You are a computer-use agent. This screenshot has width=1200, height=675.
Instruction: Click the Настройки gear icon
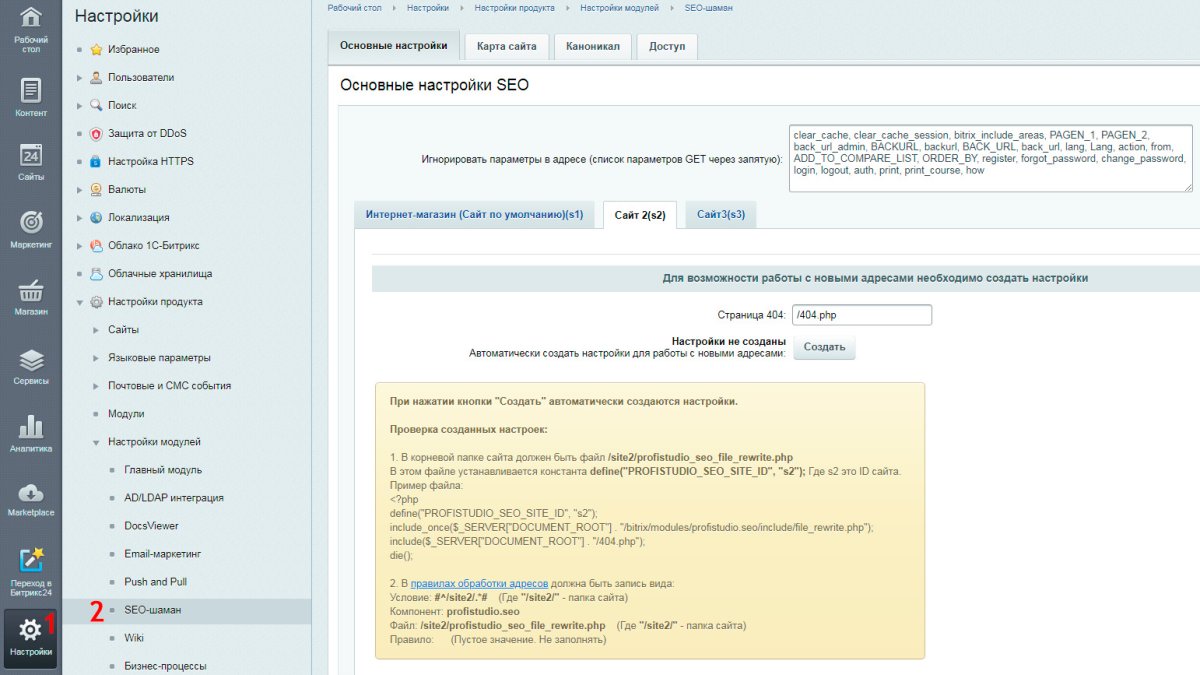pos(29,630)
